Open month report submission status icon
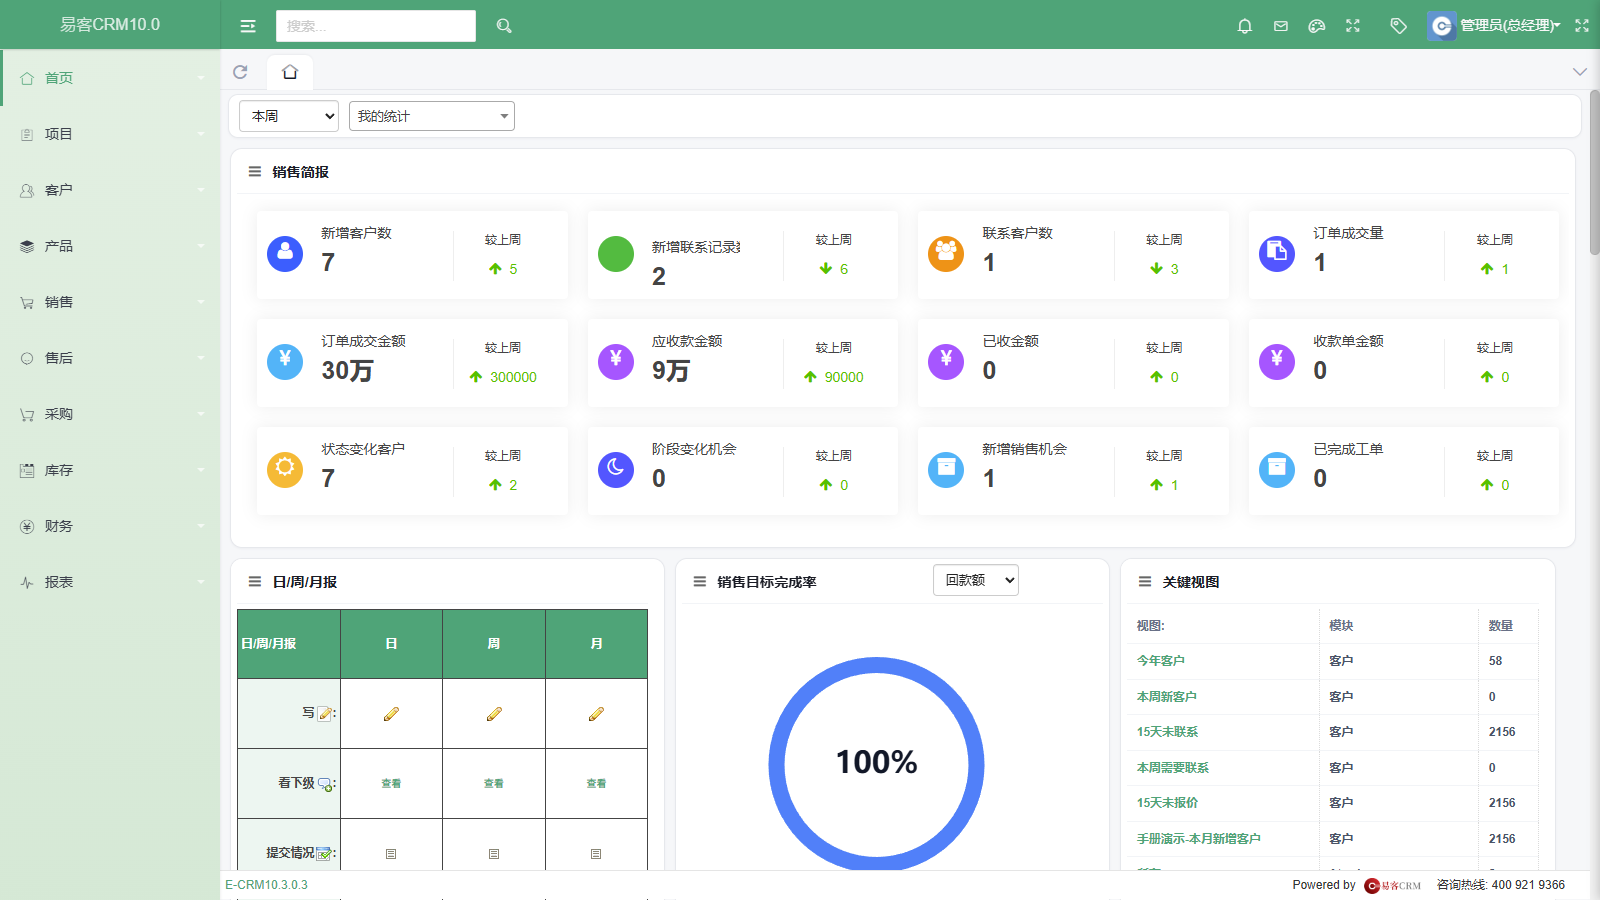The image size is (1600, 900). click(x=596, y=854)
